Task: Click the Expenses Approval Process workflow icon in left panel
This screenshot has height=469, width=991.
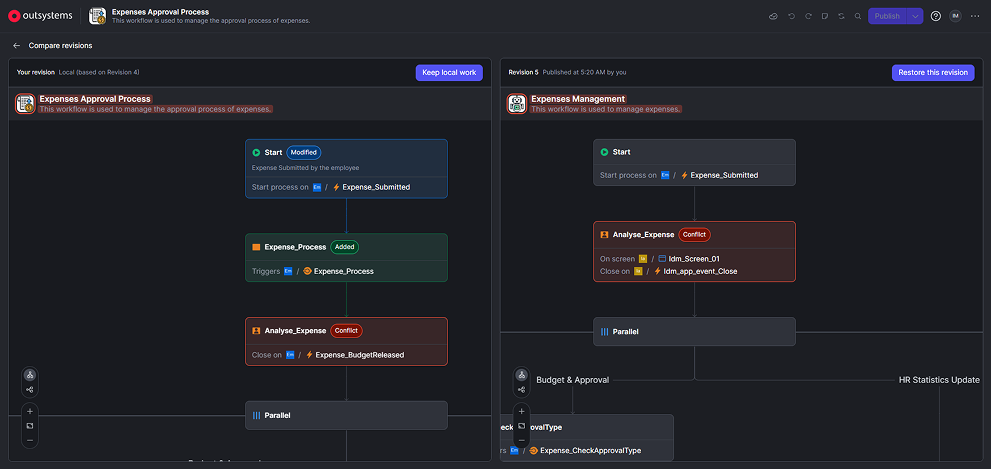Action: click(x=25, y=104)
